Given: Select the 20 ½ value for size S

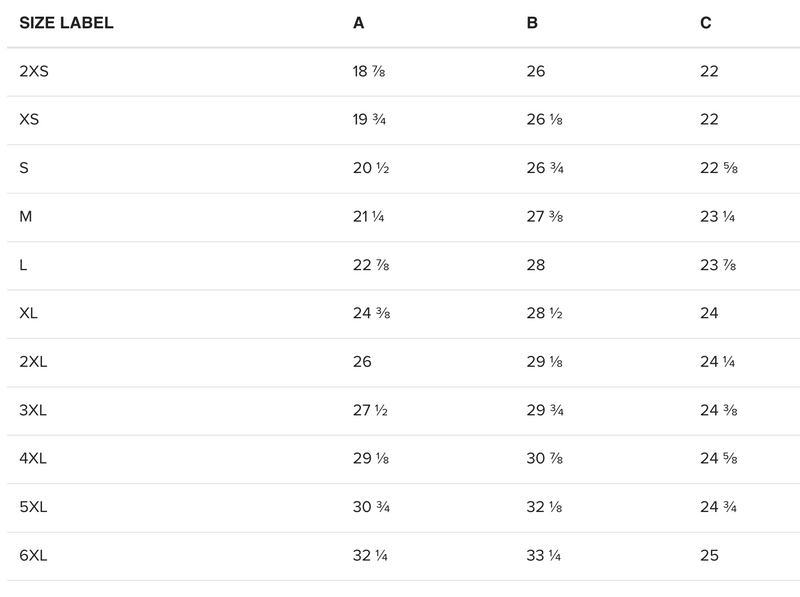Looking at the screenshot, I should coord(371,168).
